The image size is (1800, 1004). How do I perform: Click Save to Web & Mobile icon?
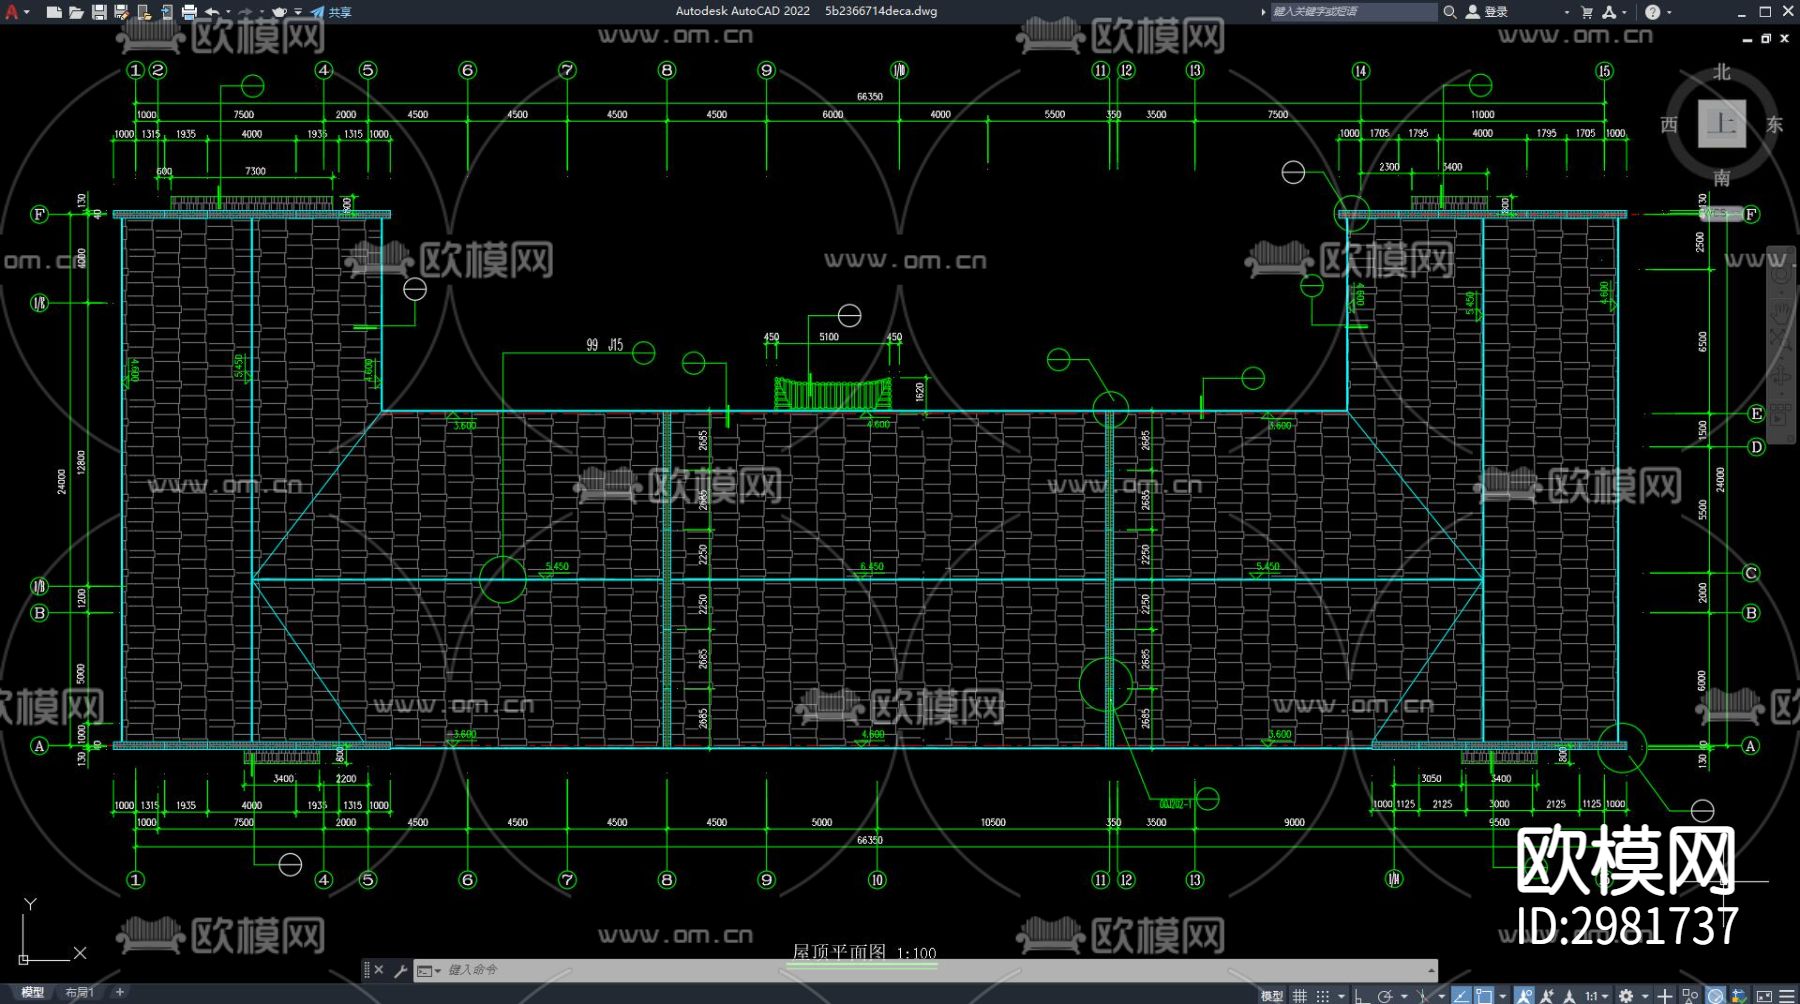point(167,12)
